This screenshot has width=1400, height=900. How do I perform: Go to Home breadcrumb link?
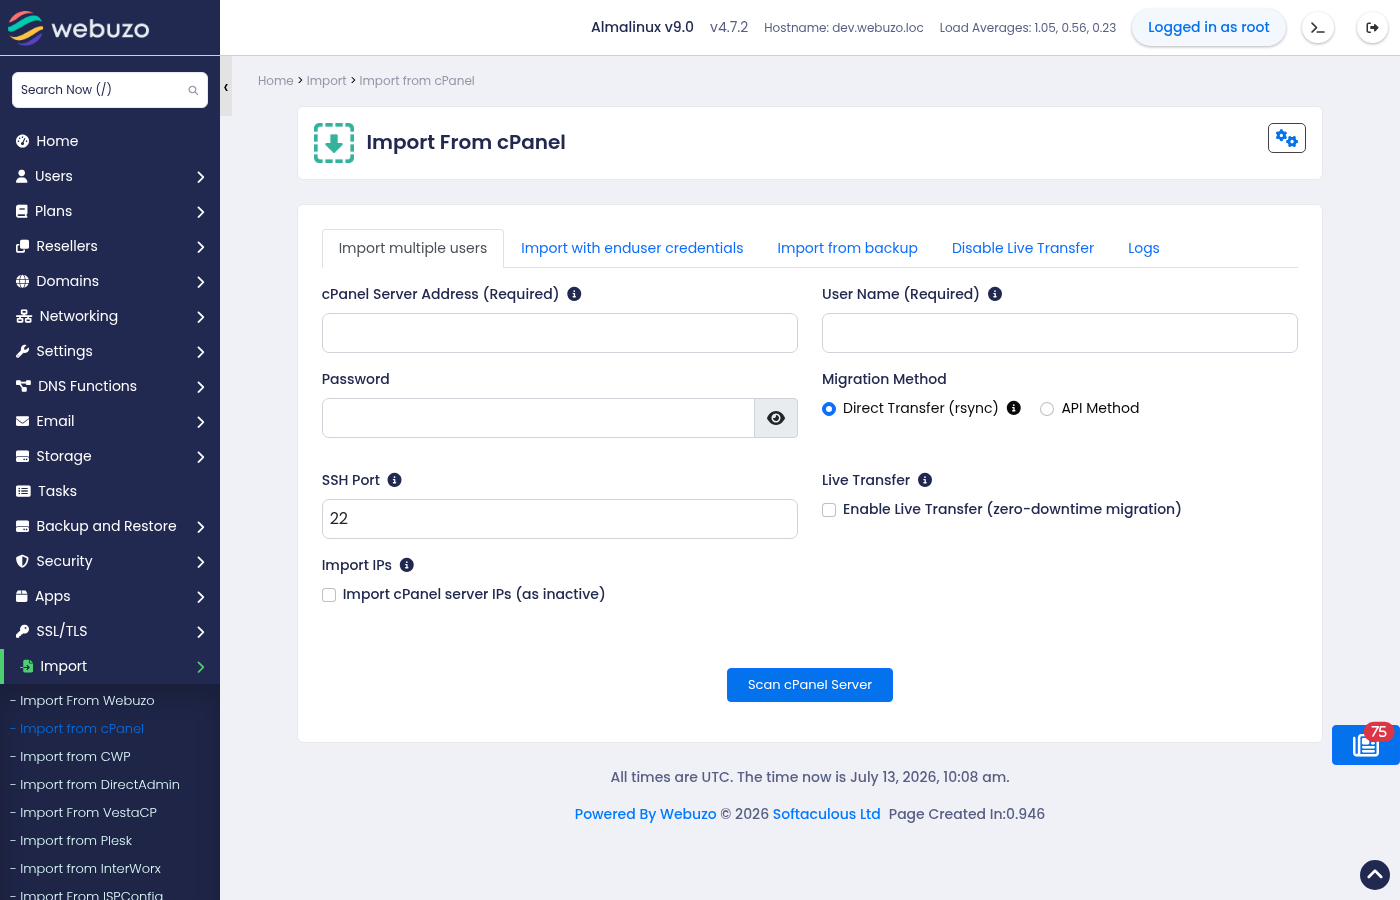coord(276,81)
